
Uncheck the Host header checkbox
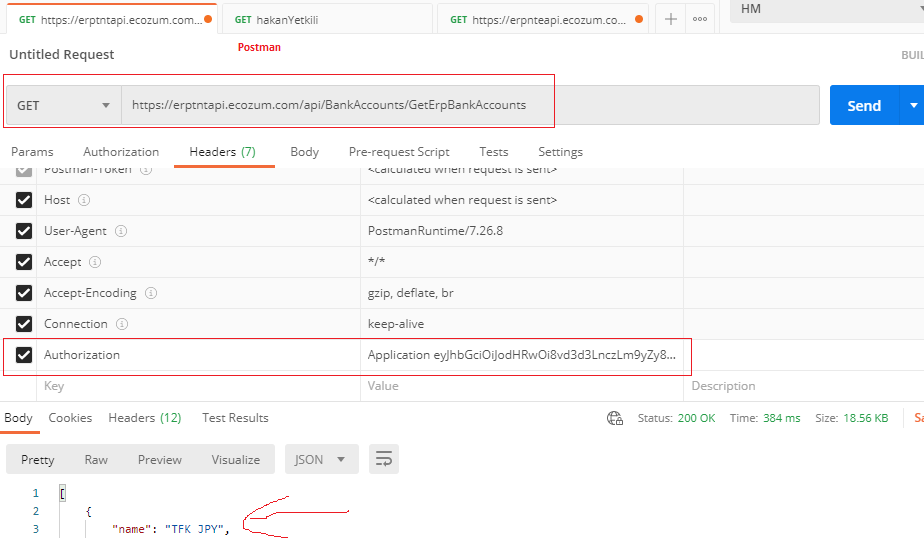(24, 200)
